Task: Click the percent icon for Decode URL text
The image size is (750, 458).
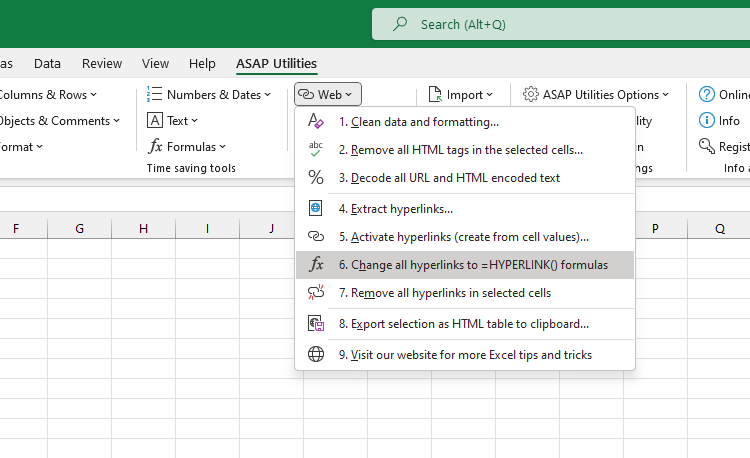Action: click(316, 177)
